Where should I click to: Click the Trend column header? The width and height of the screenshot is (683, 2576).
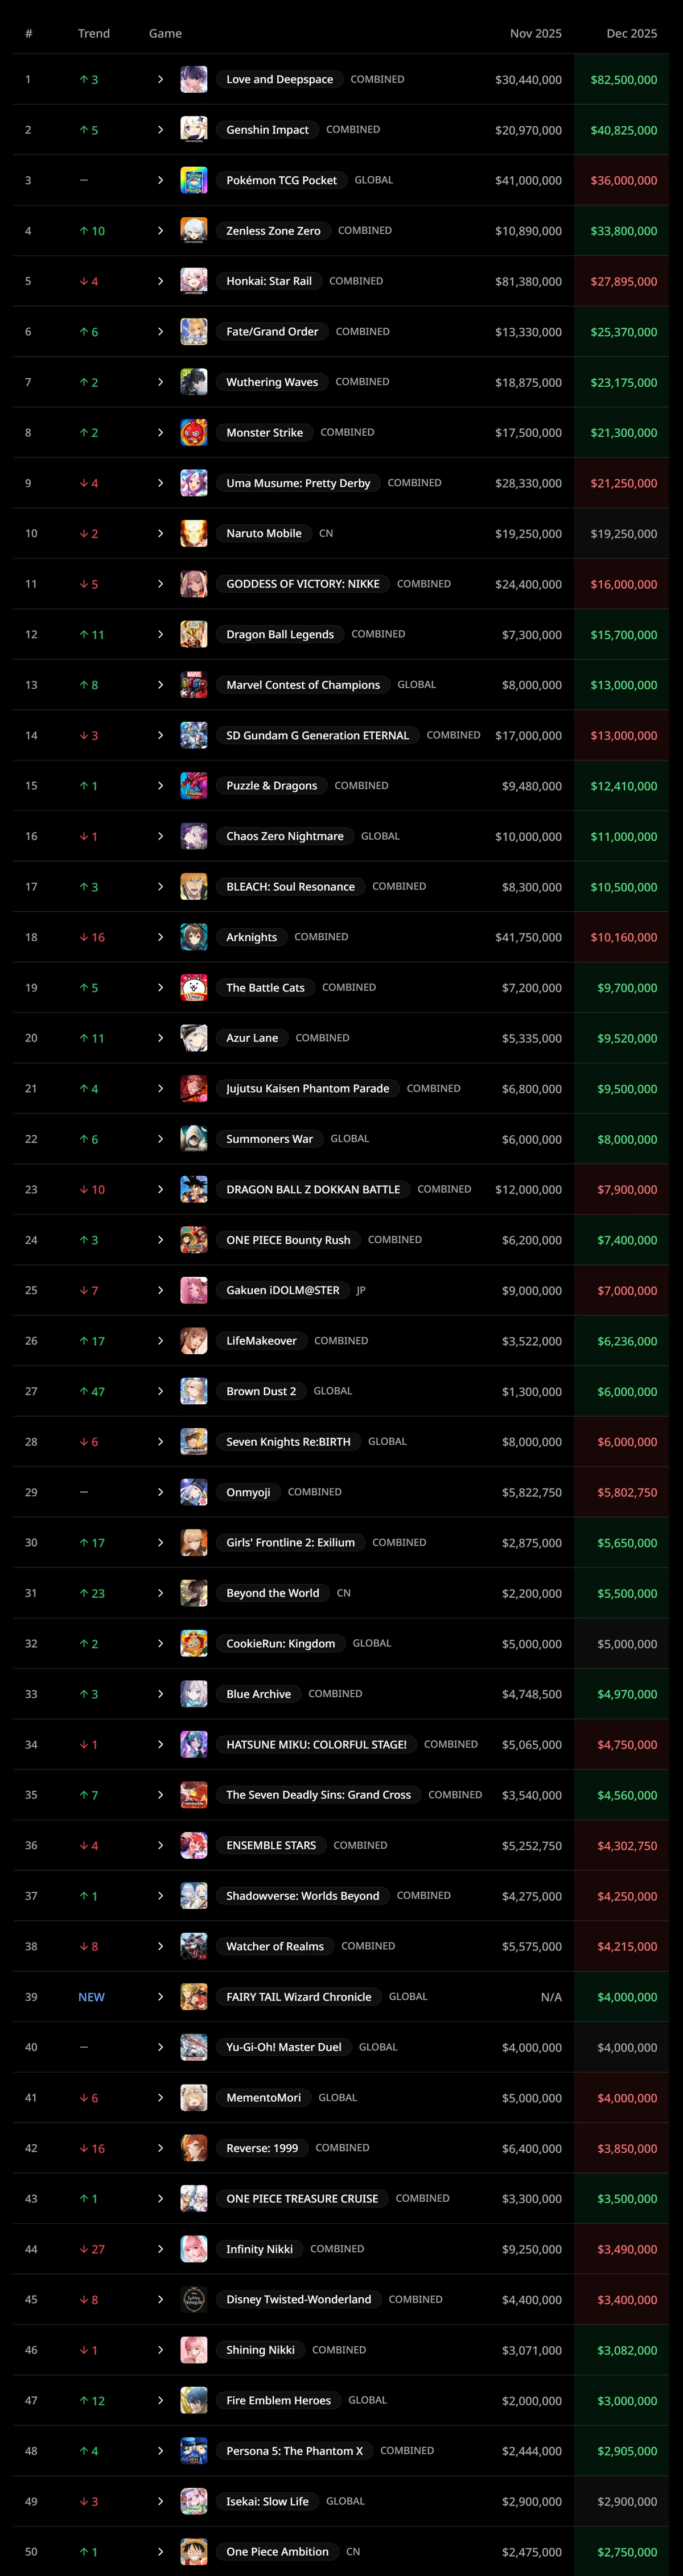[x=94, y=34]
